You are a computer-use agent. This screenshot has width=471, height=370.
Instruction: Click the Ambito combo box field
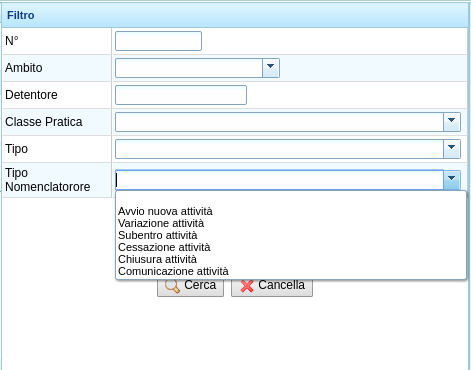[x=189, y=68]
